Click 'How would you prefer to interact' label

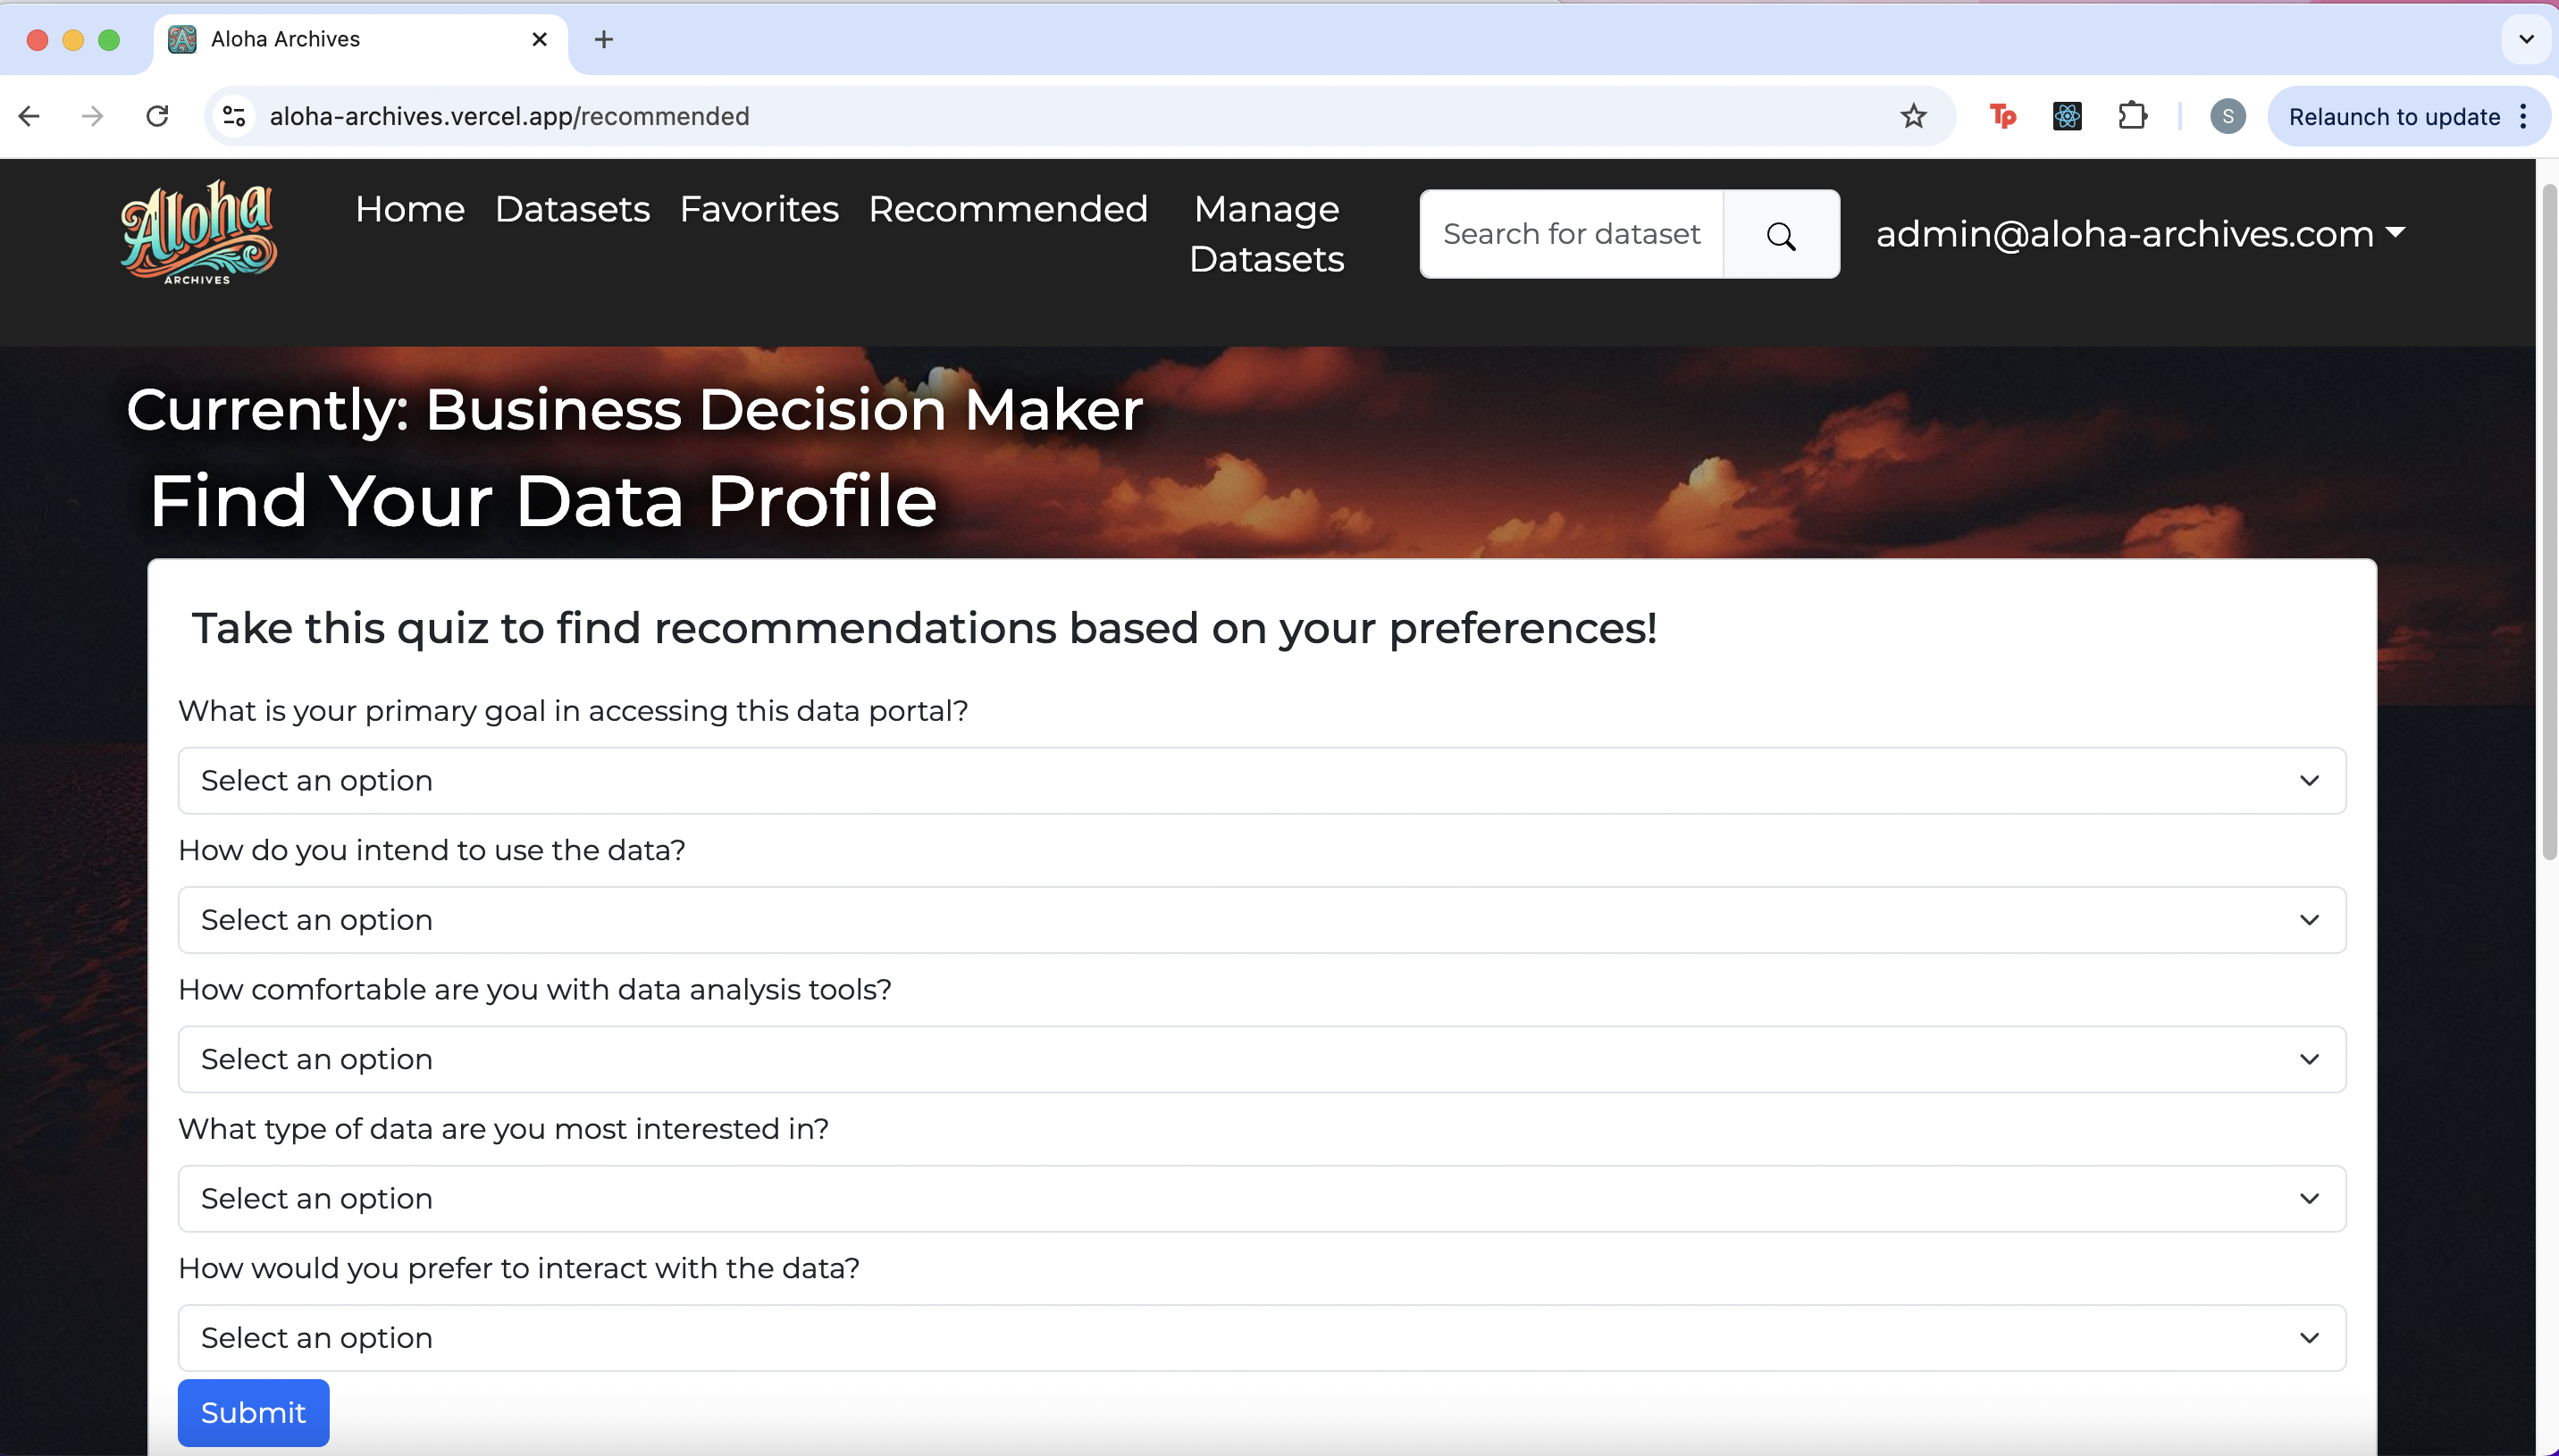point(518,1268)
